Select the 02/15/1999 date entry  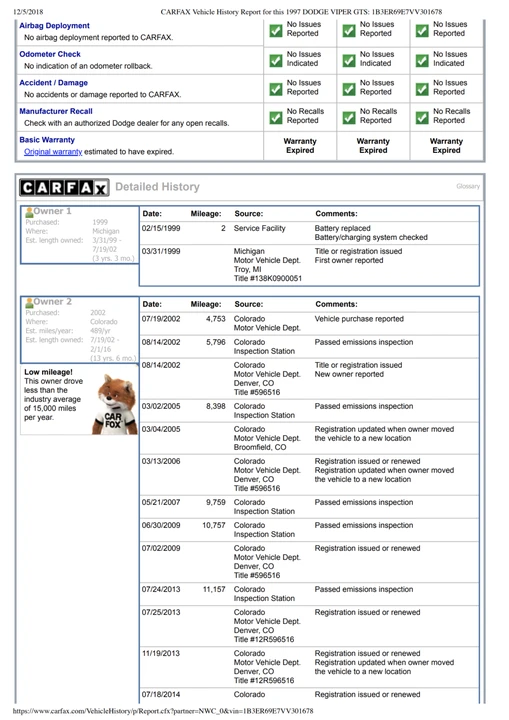pos(161,228)
